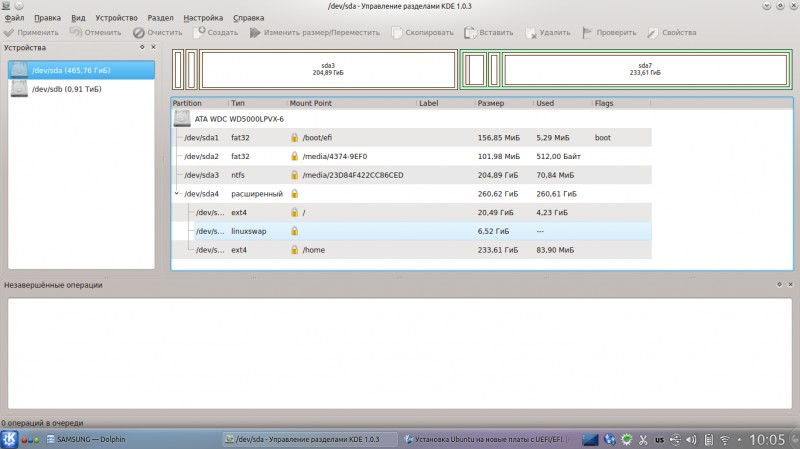Click the Создать new partition button
The width and height of the screenshot is (800, 449).
pyautogui.click(x=216, y=33)
